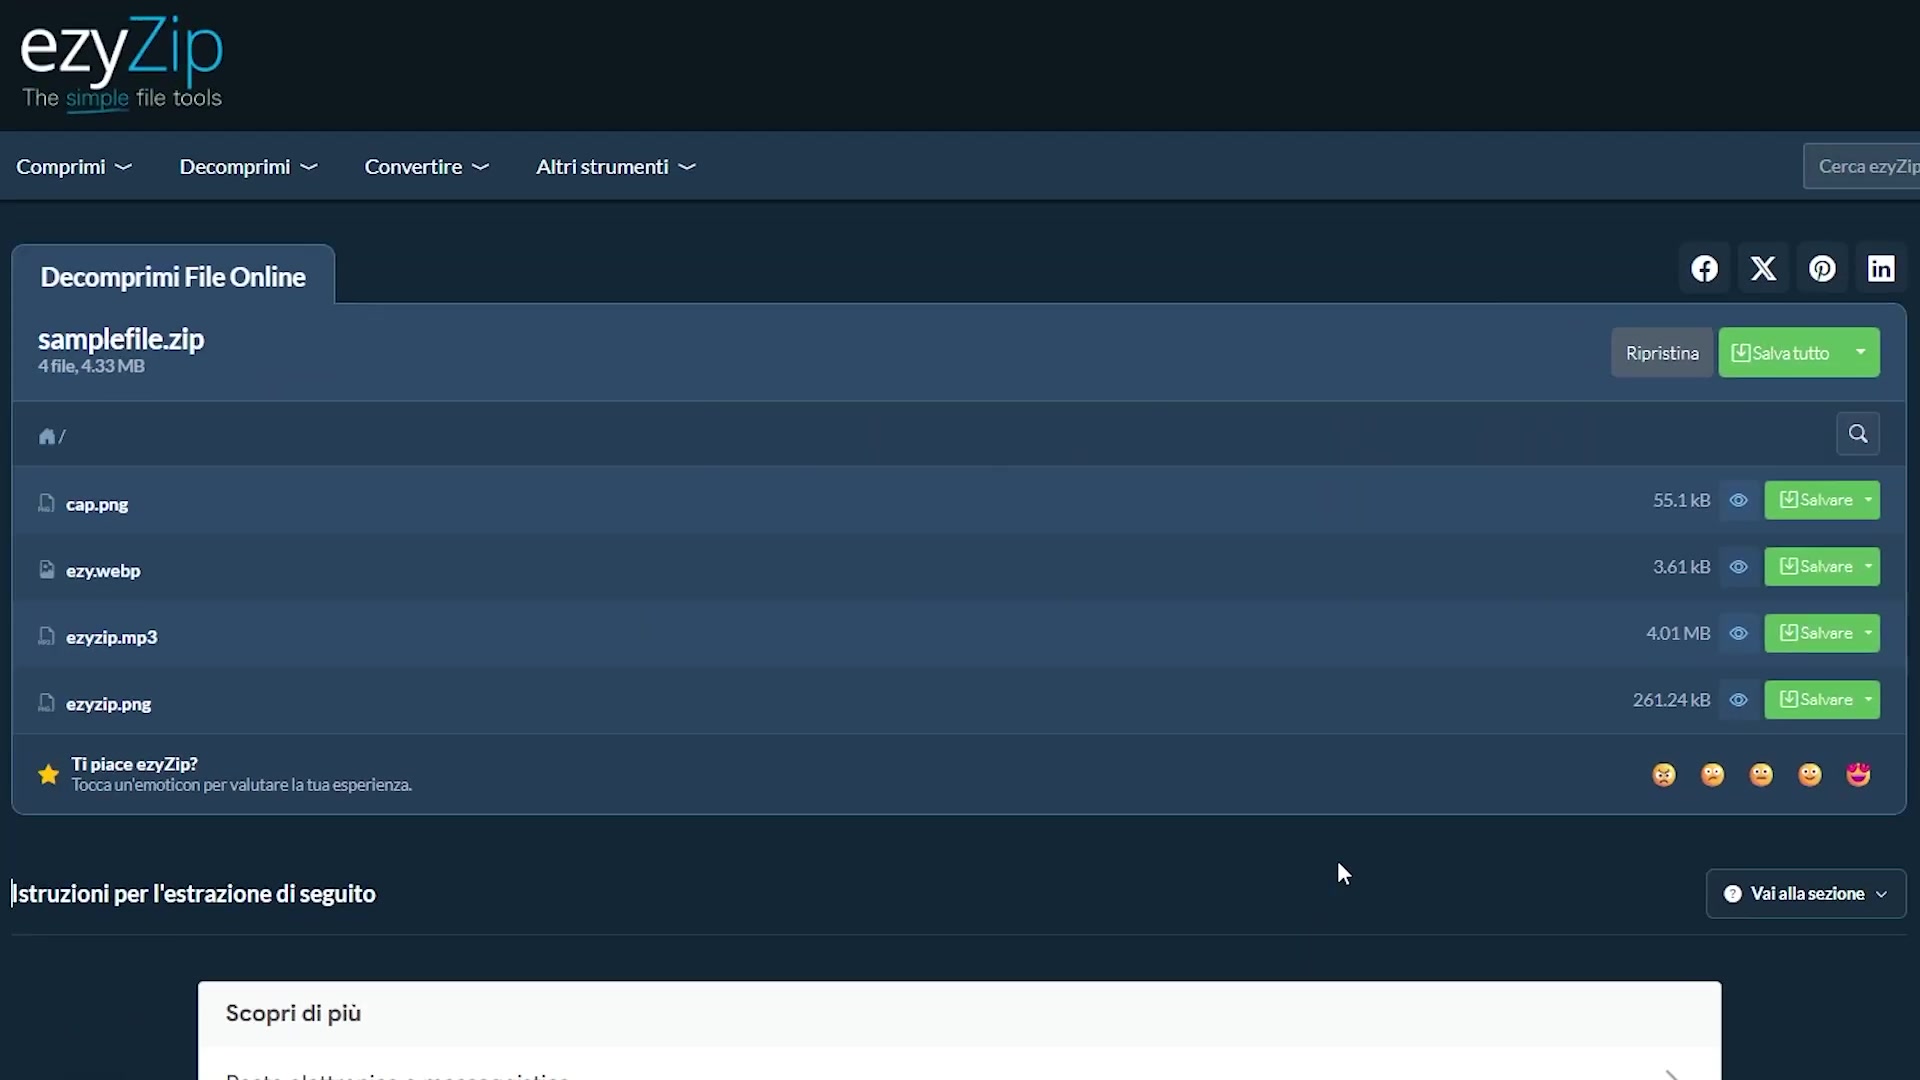
Task: Click the ezyzip.mp3 file icon
Action: [46, 636]
